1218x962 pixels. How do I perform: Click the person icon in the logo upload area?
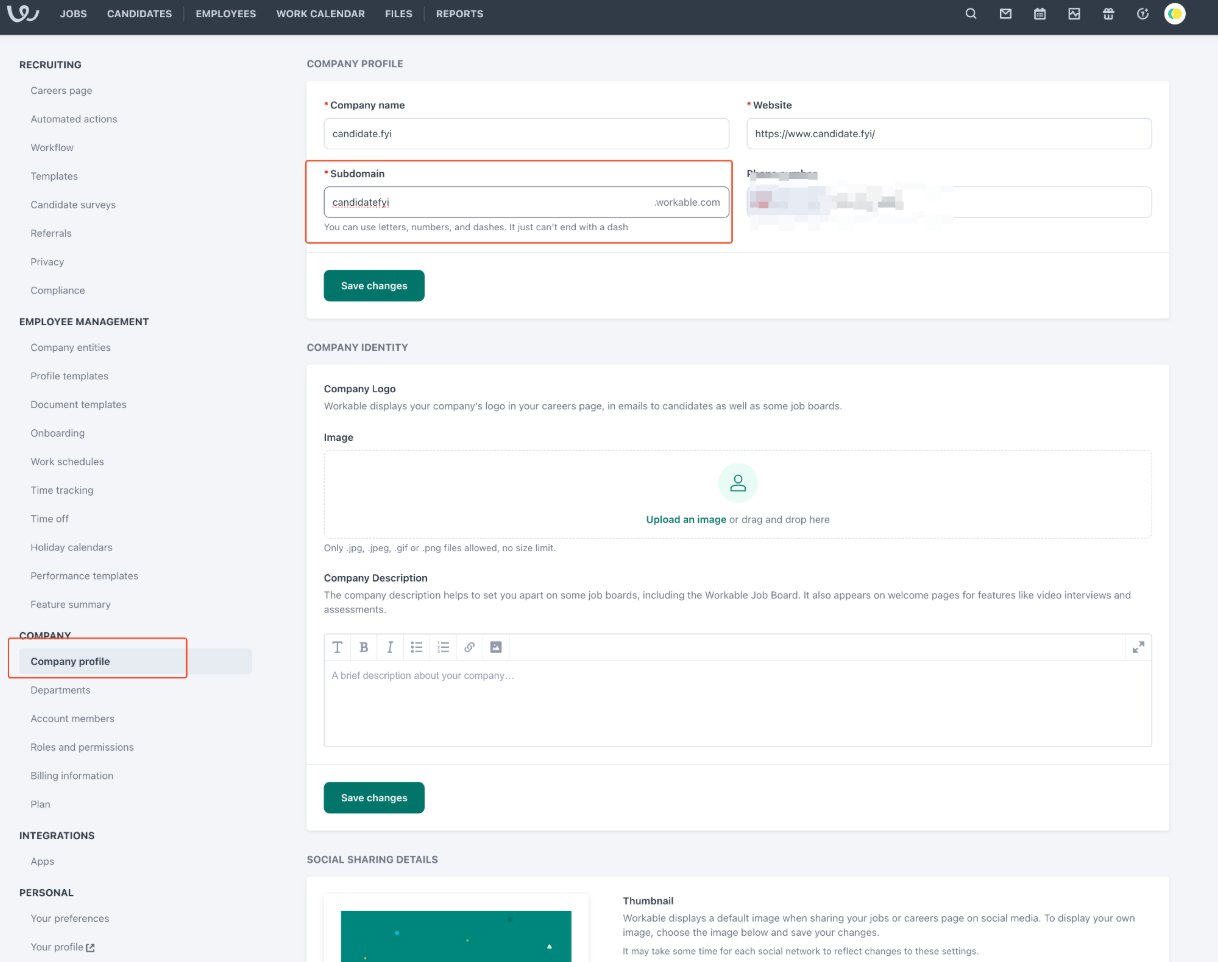[x=738, y=483]
